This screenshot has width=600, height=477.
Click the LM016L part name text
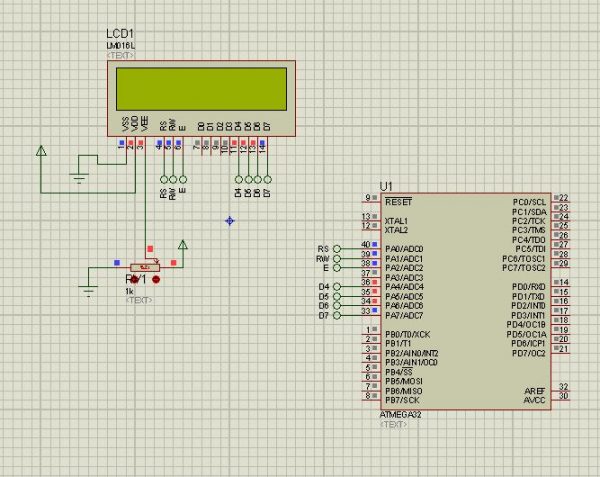tap(121, 46)
